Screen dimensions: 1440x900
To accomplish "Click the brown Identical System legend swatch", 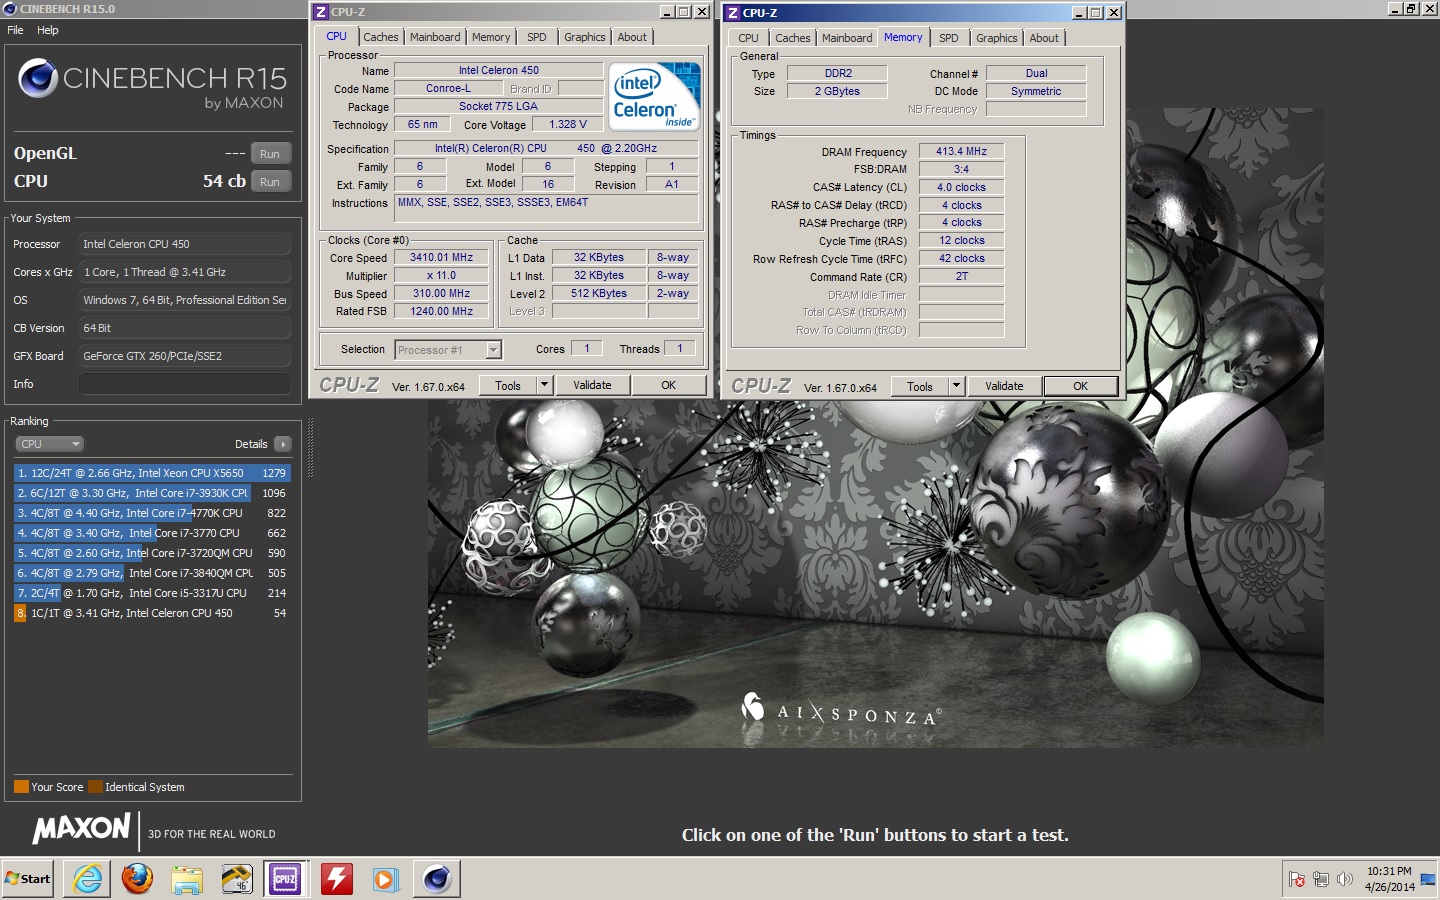I will coord(95,787).
